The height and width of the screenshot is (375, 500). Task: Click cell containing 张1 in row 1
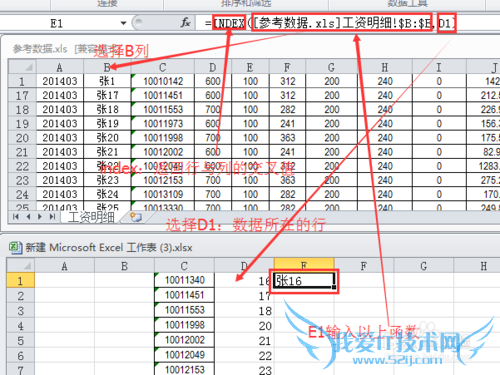[x=107, y=81]
